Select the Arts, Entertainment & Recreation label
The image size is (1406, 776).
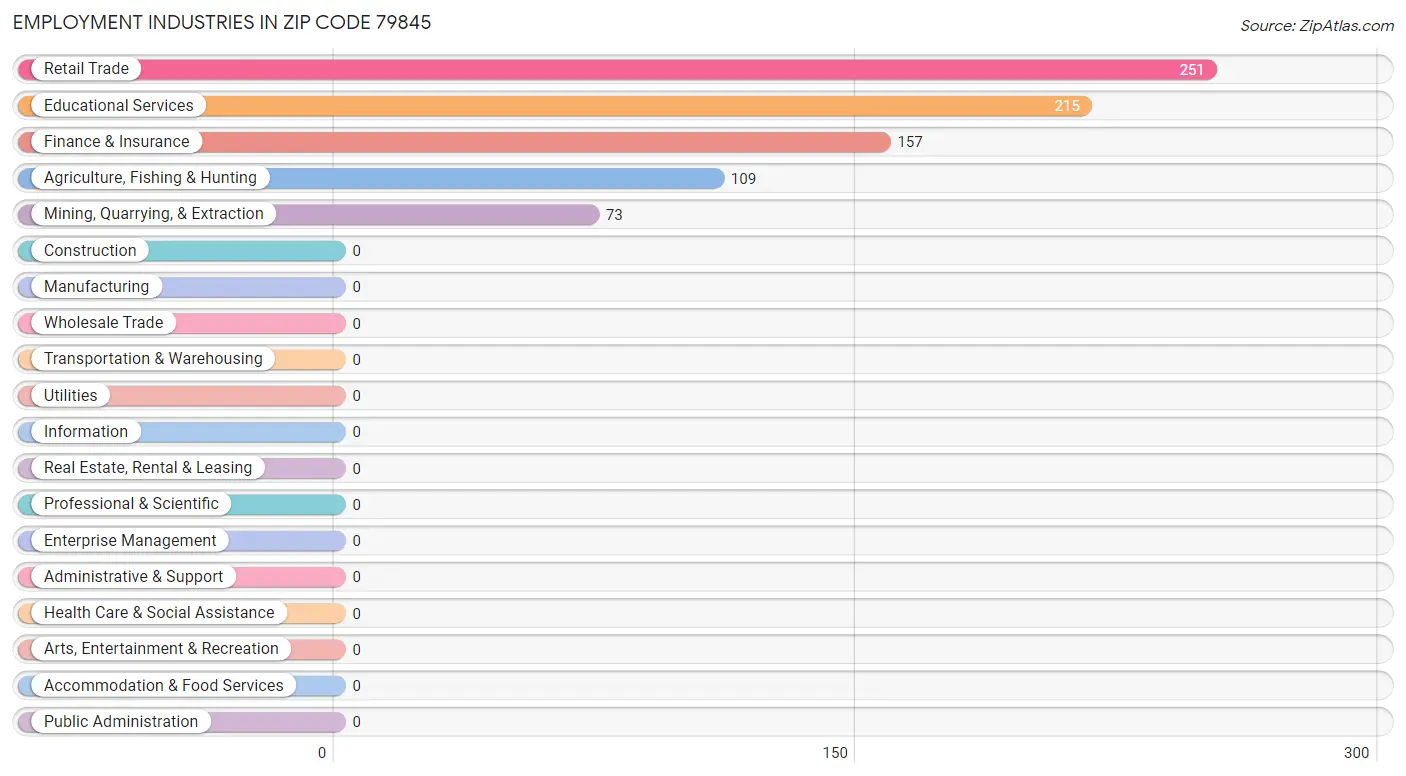(161, 649)
